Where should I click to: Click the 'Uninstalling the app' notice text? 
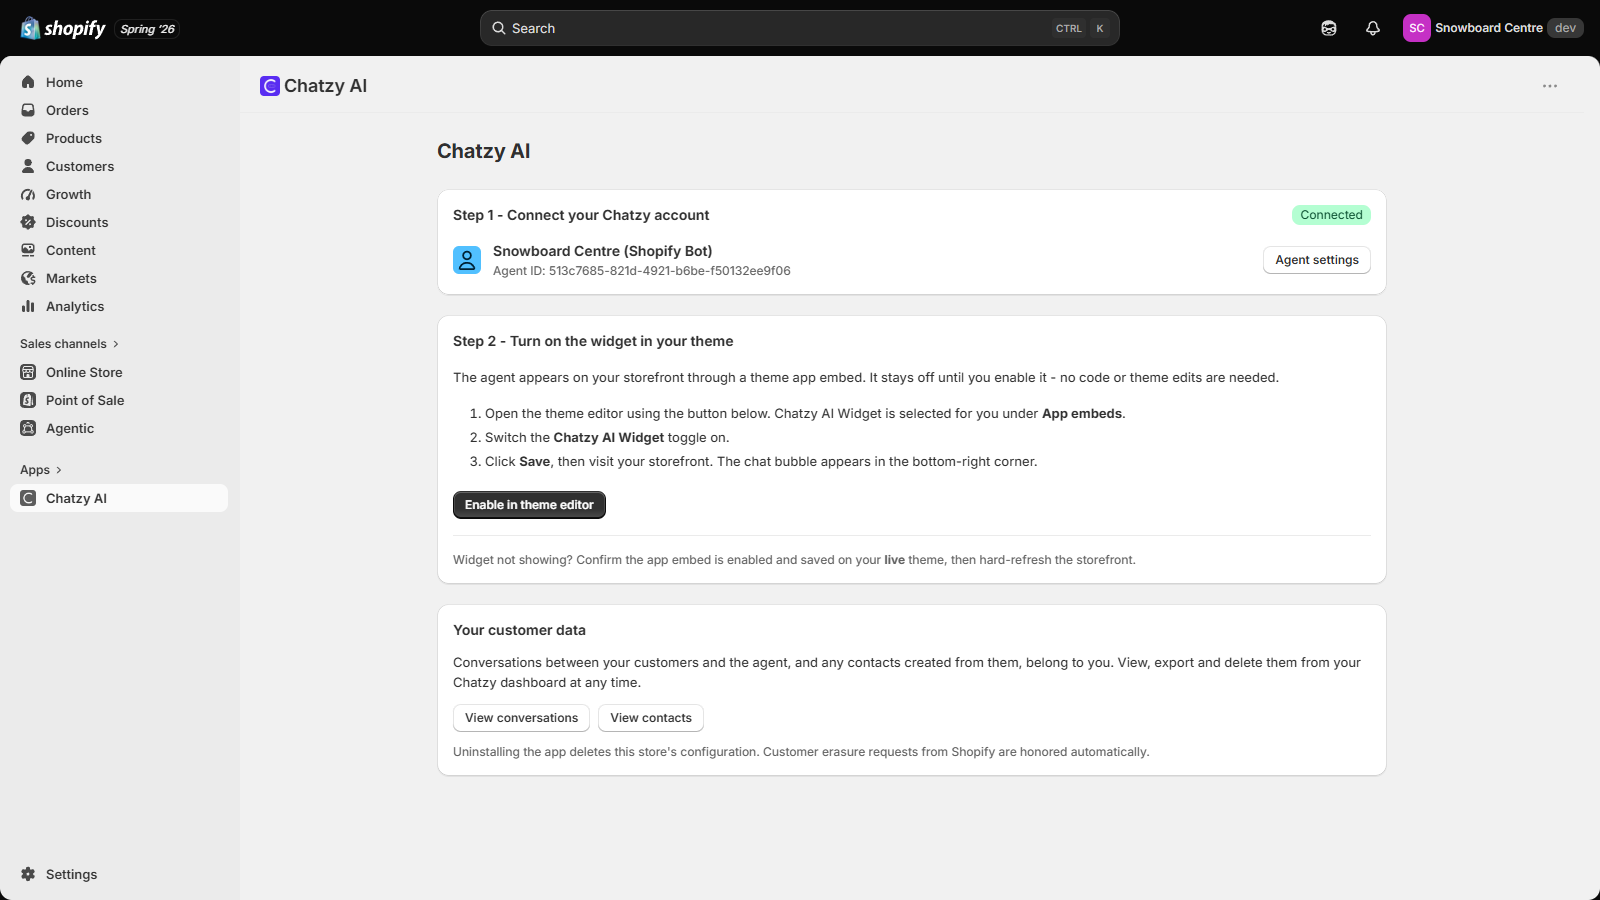[801, 752]
